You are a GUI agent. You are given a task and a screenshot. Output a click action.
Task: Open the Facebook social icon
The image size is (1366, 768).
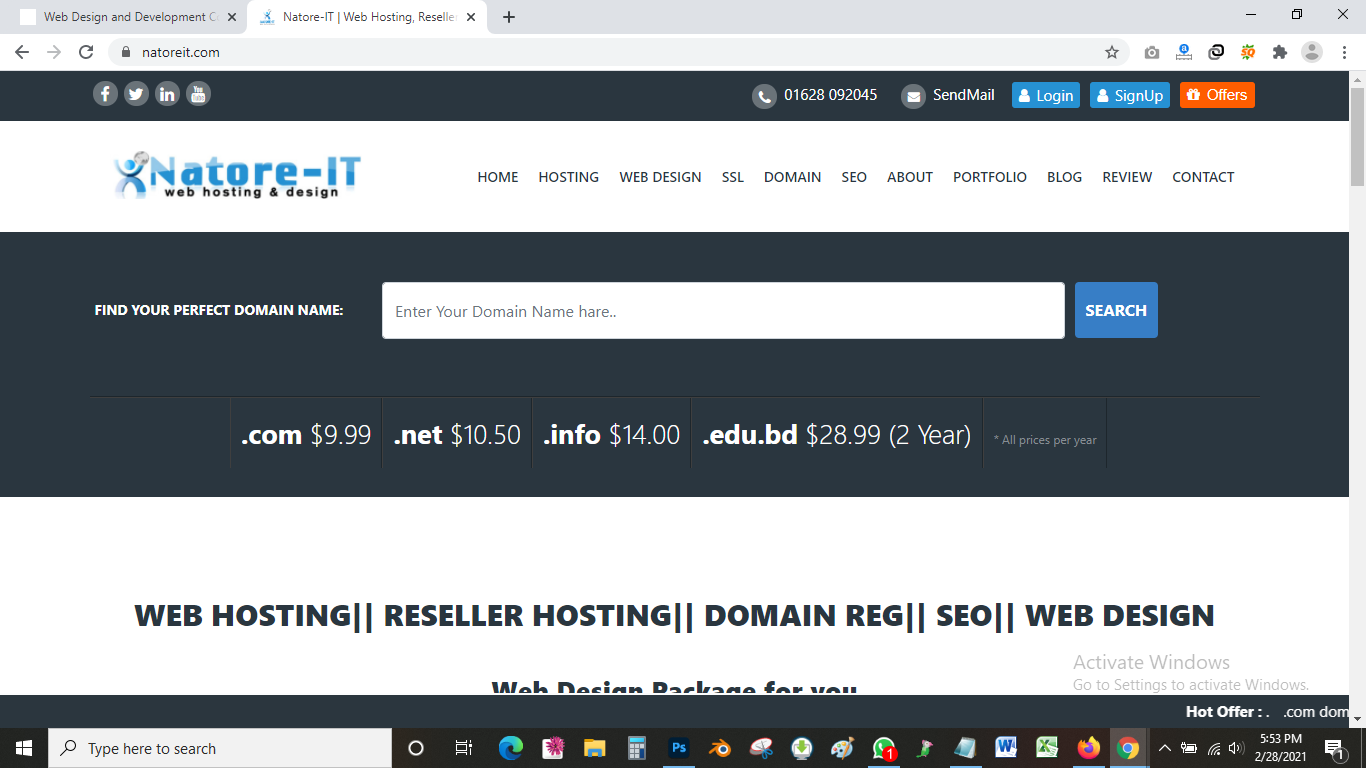tap(105, 94)
